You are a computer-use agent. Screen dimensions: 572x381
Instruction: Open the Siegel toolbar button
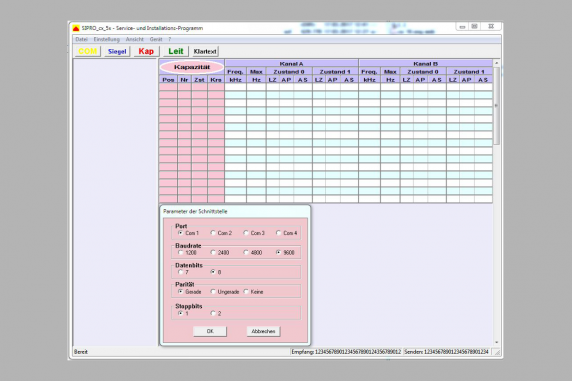click(x=117, y=51)
